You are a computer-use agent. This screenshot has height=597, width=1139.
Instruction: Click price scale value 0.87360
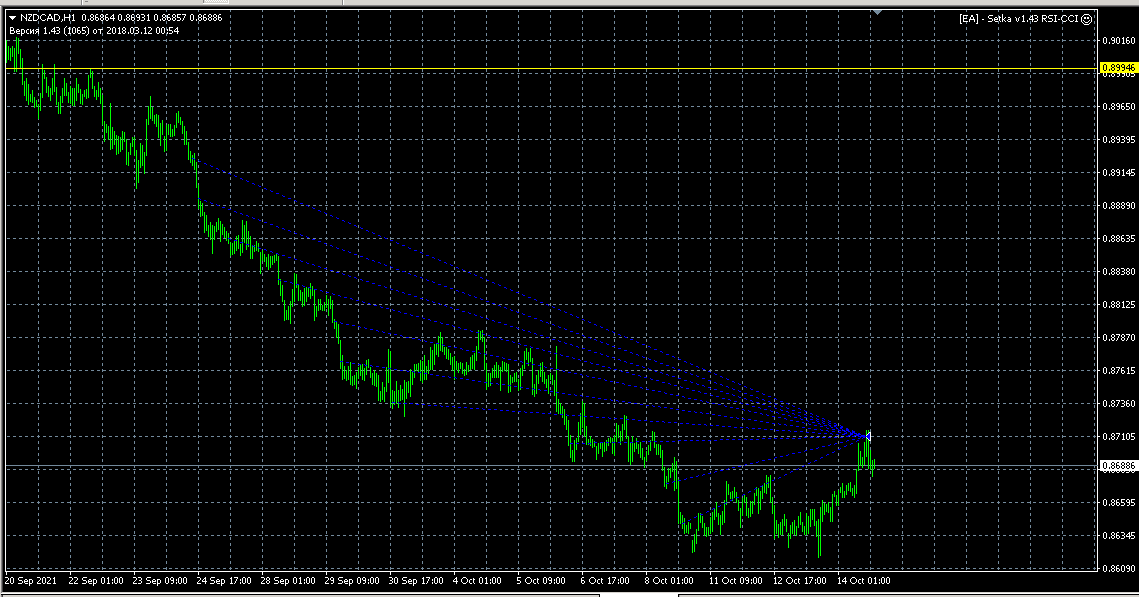[x=1119, y=403]
